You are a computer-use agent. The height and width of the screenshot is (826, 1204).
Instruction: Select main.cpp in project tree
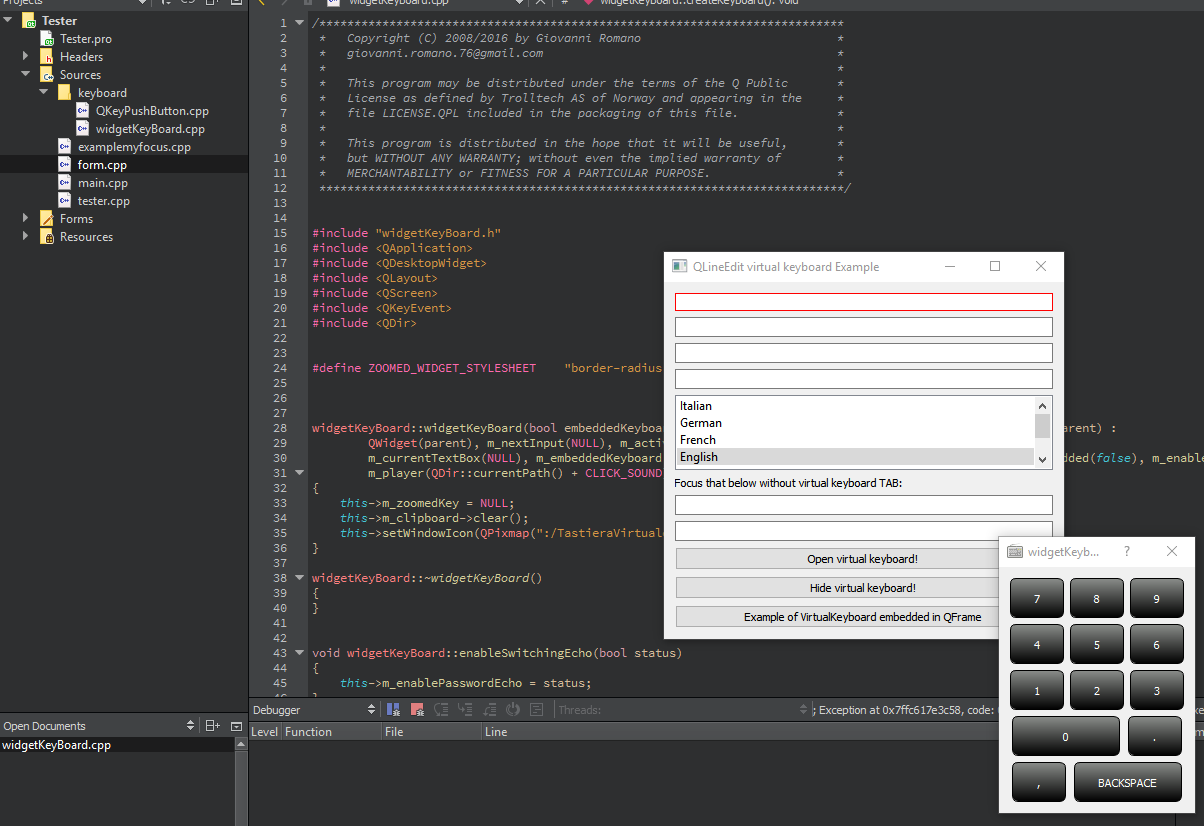coord(103,182)
